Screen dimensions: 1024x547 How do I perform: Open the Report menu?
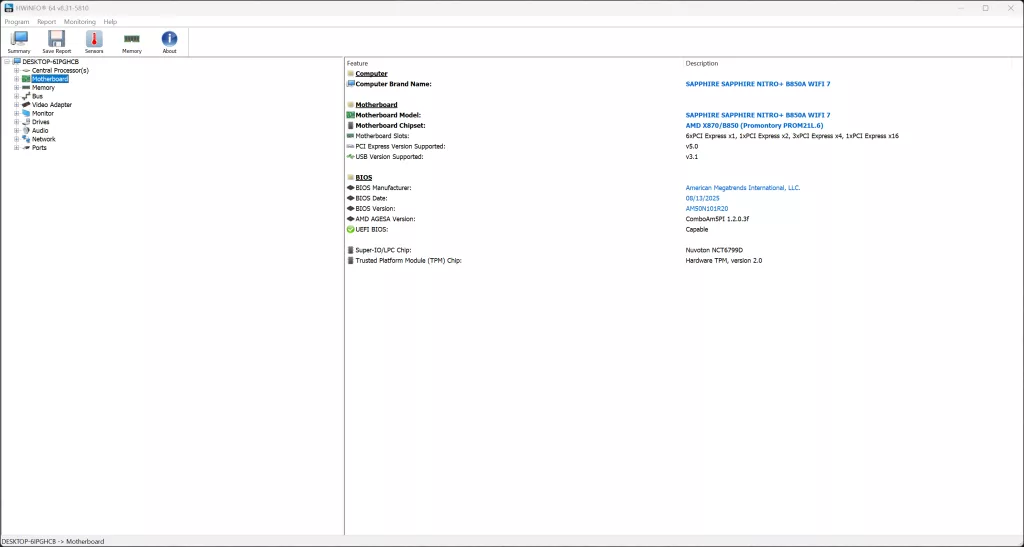(x=46, y=22)
